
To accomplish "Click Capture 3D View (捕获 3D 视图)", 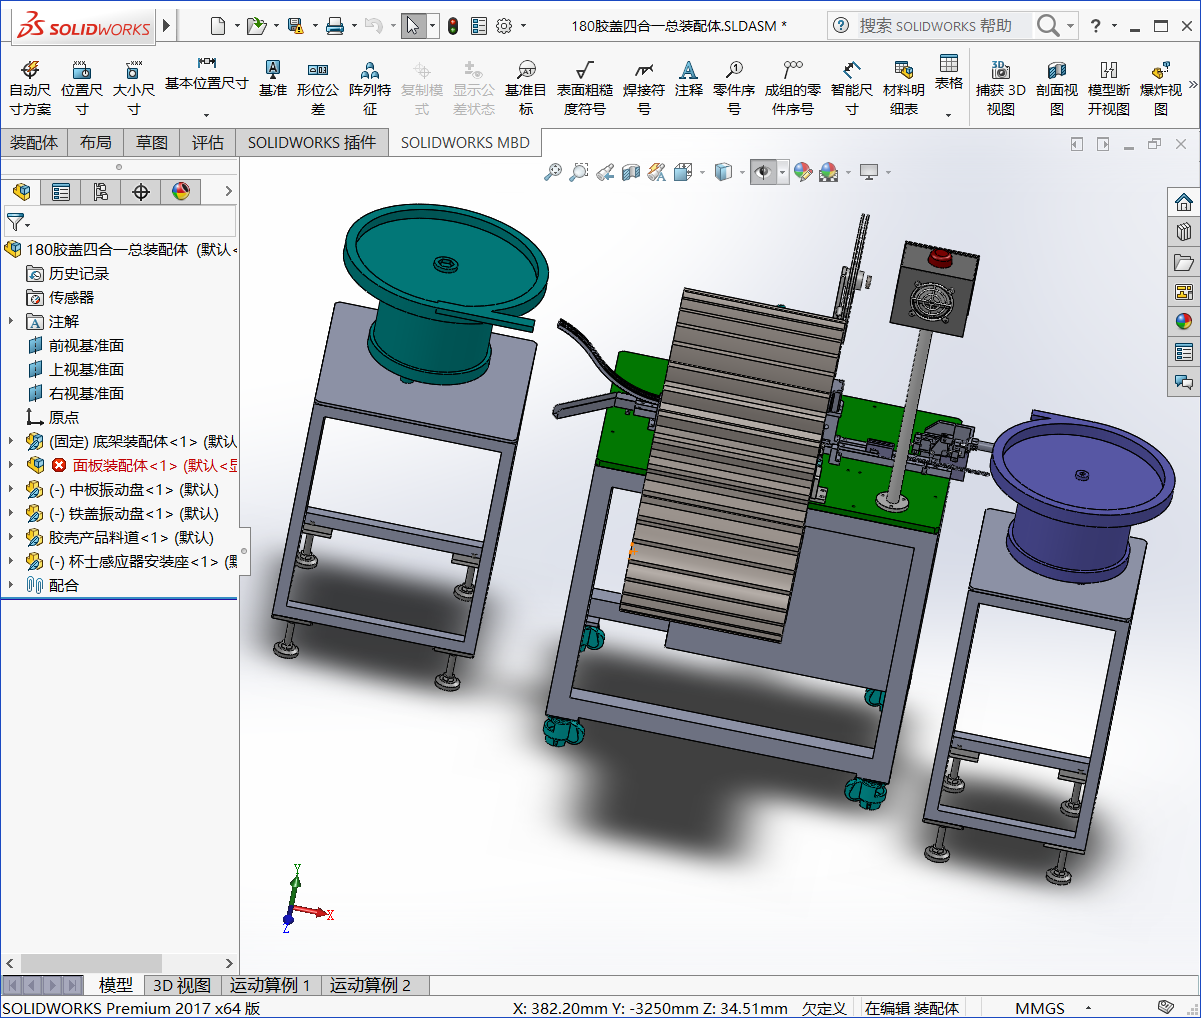I will (x=1001, y=87).
